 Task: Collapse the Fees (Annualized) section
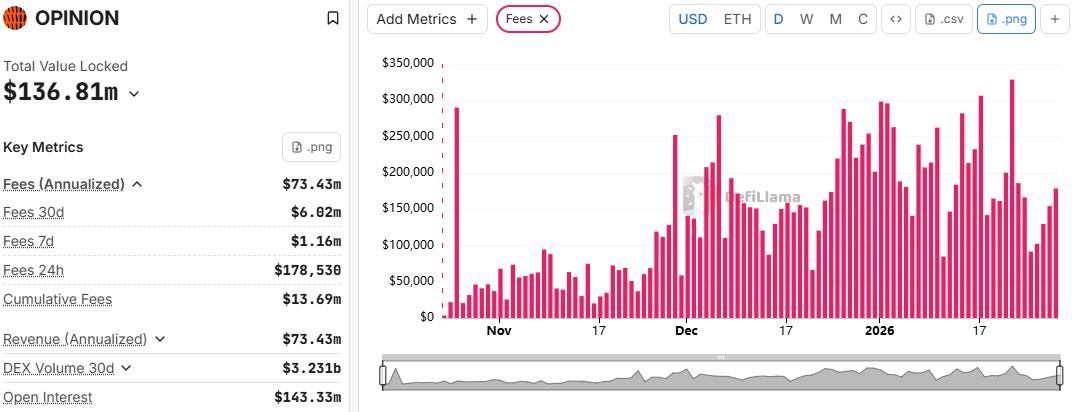click(x=137, y=184)
